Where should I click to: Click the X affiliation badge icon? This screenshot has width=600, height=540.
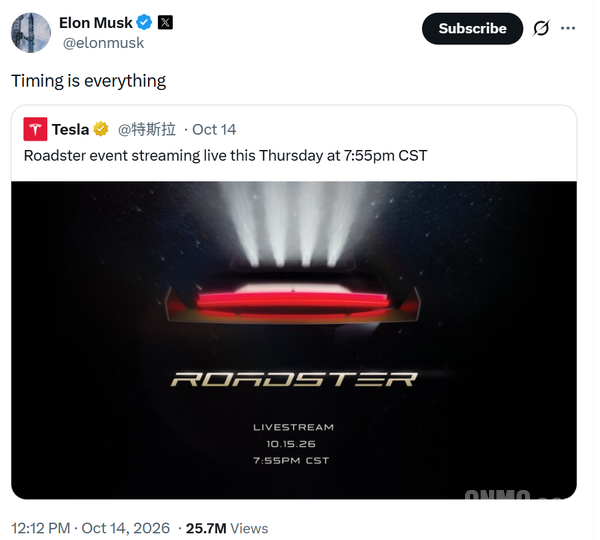(x=165, y=23)
